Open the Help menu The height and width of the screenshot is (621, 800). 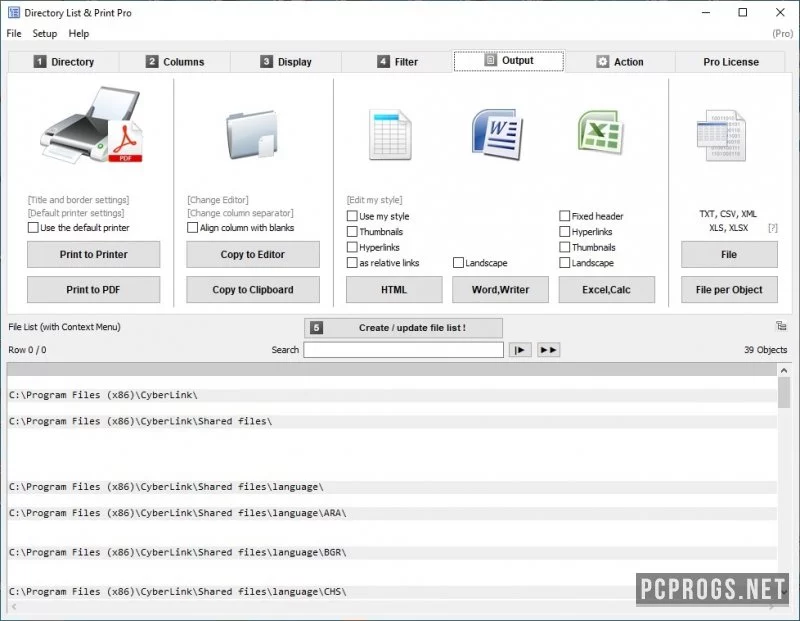click(x=79, y=34)
